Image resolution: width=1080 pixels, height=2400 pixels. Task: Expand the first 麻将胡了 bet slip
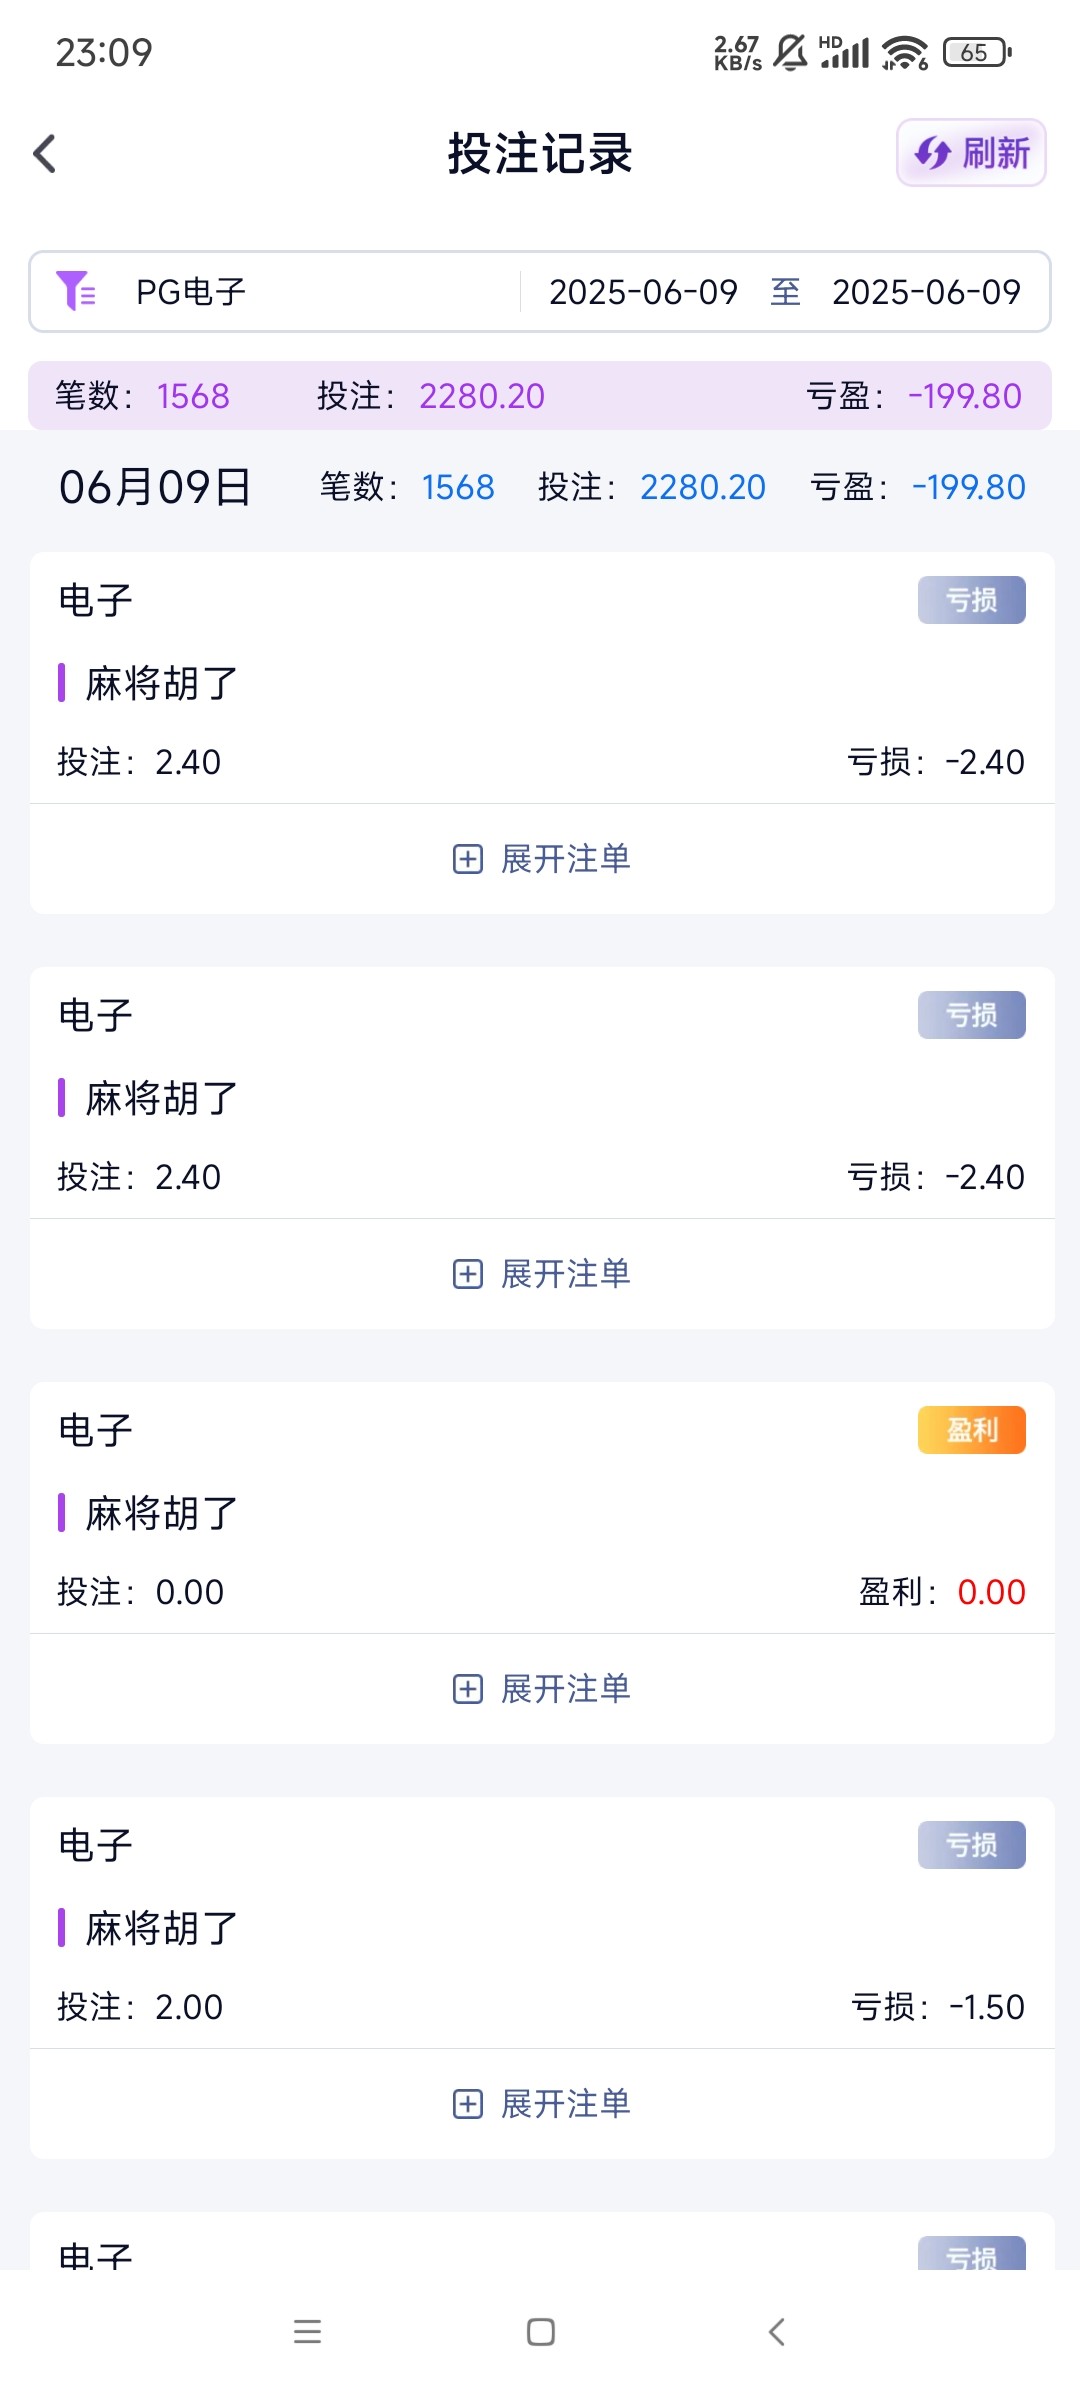click(x=542, y=859)
